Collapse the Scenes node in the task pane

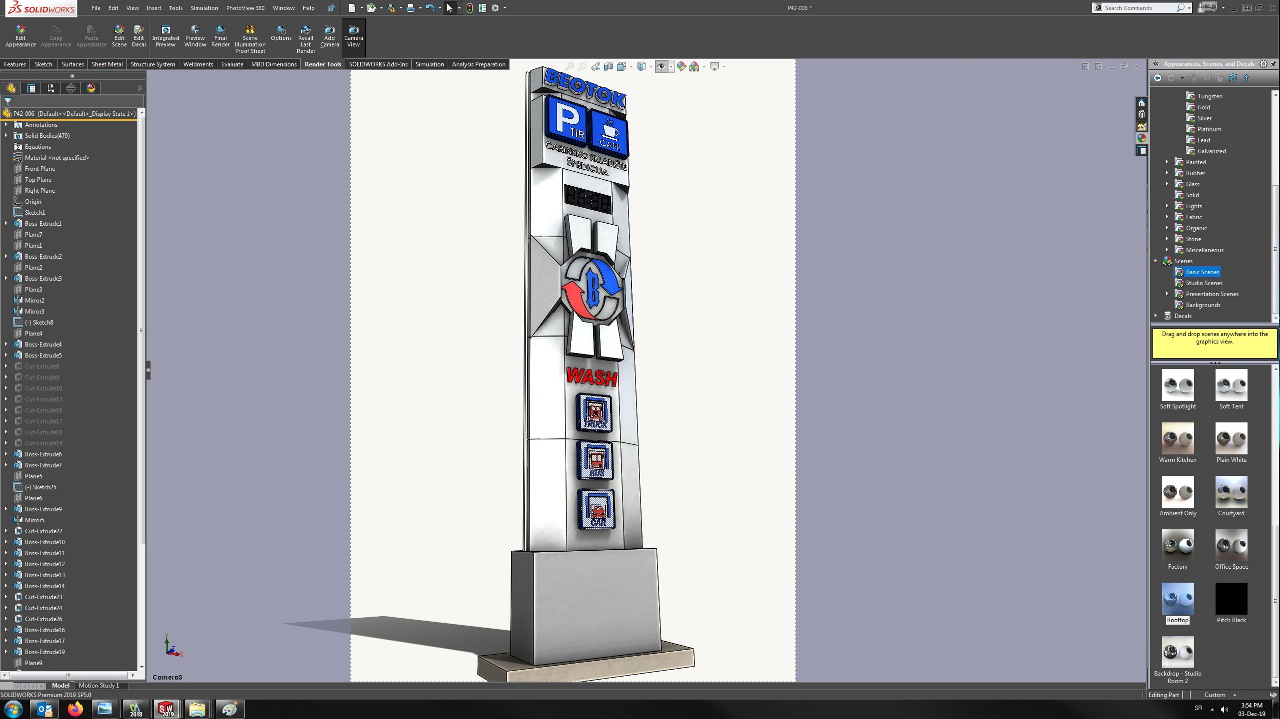pyautogui.click(x=1156, y=261)
